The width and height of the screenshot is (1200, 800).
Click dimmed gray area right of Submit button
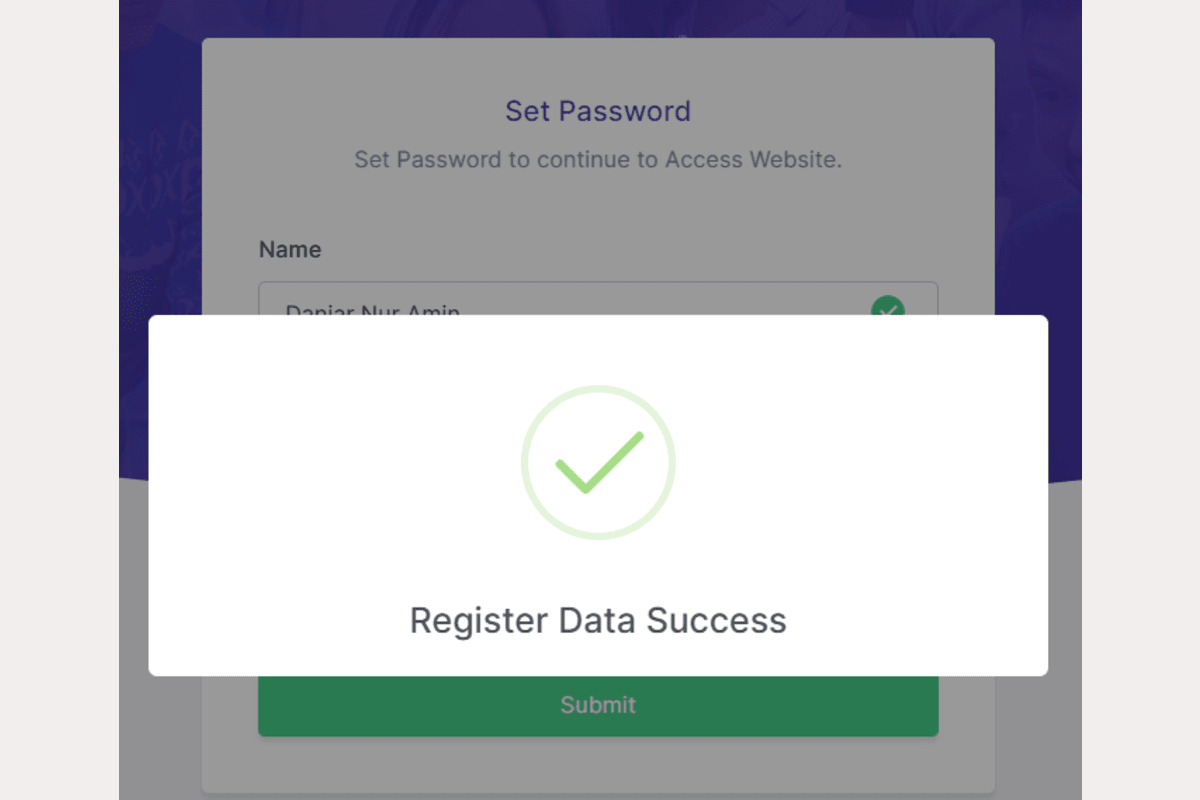click(966, 705)
